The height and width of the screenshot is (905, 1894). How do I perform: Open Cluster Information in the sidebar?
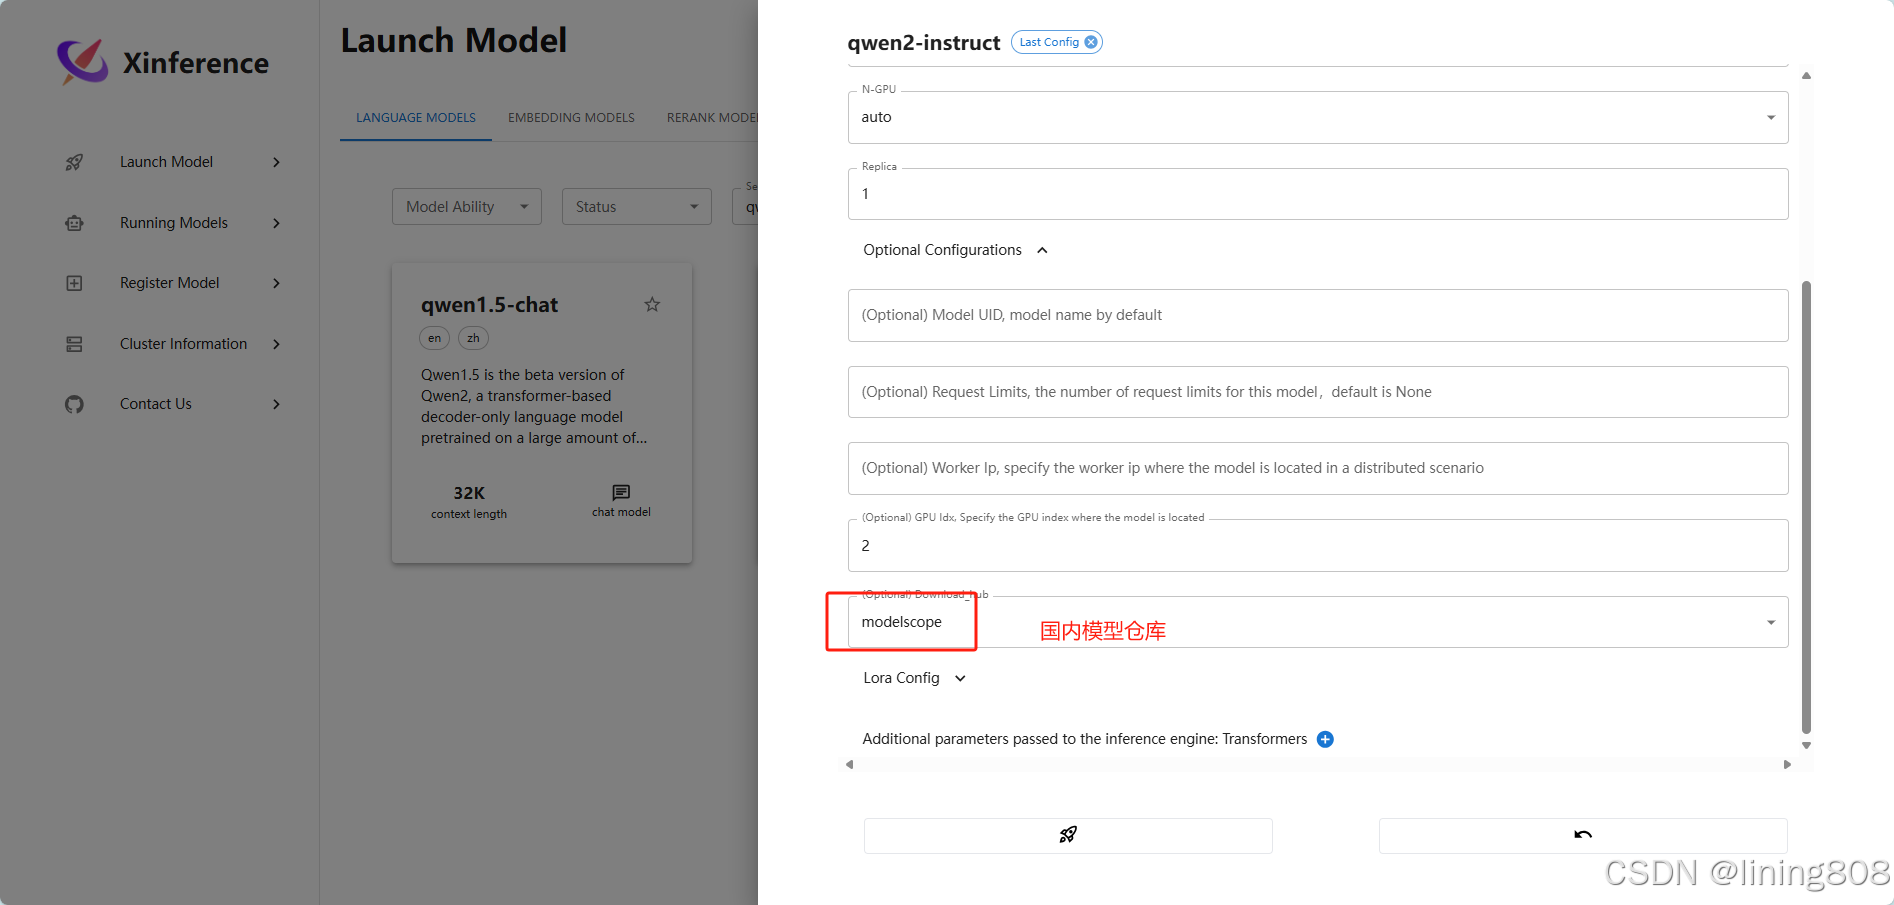coord(183,344)
